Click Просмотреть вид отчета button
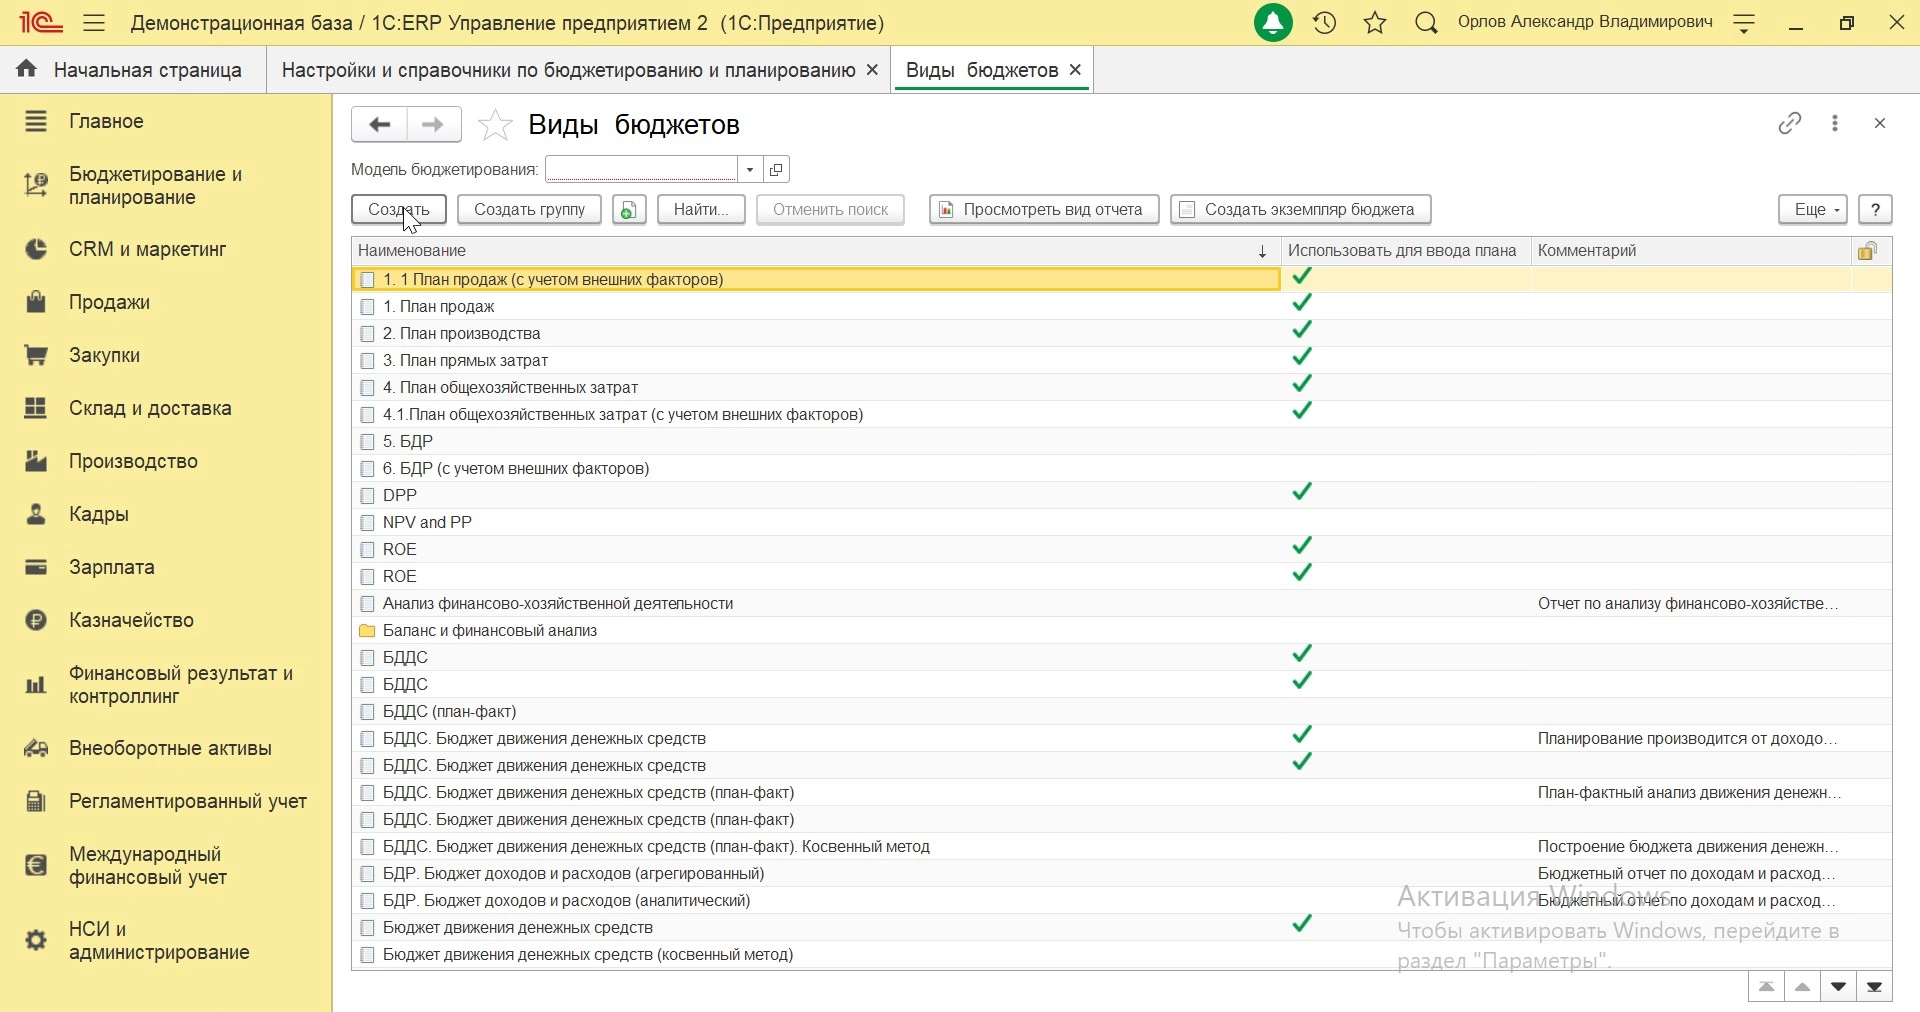The width and height of the screenshot is (1920, 1012). [1044, 210]
